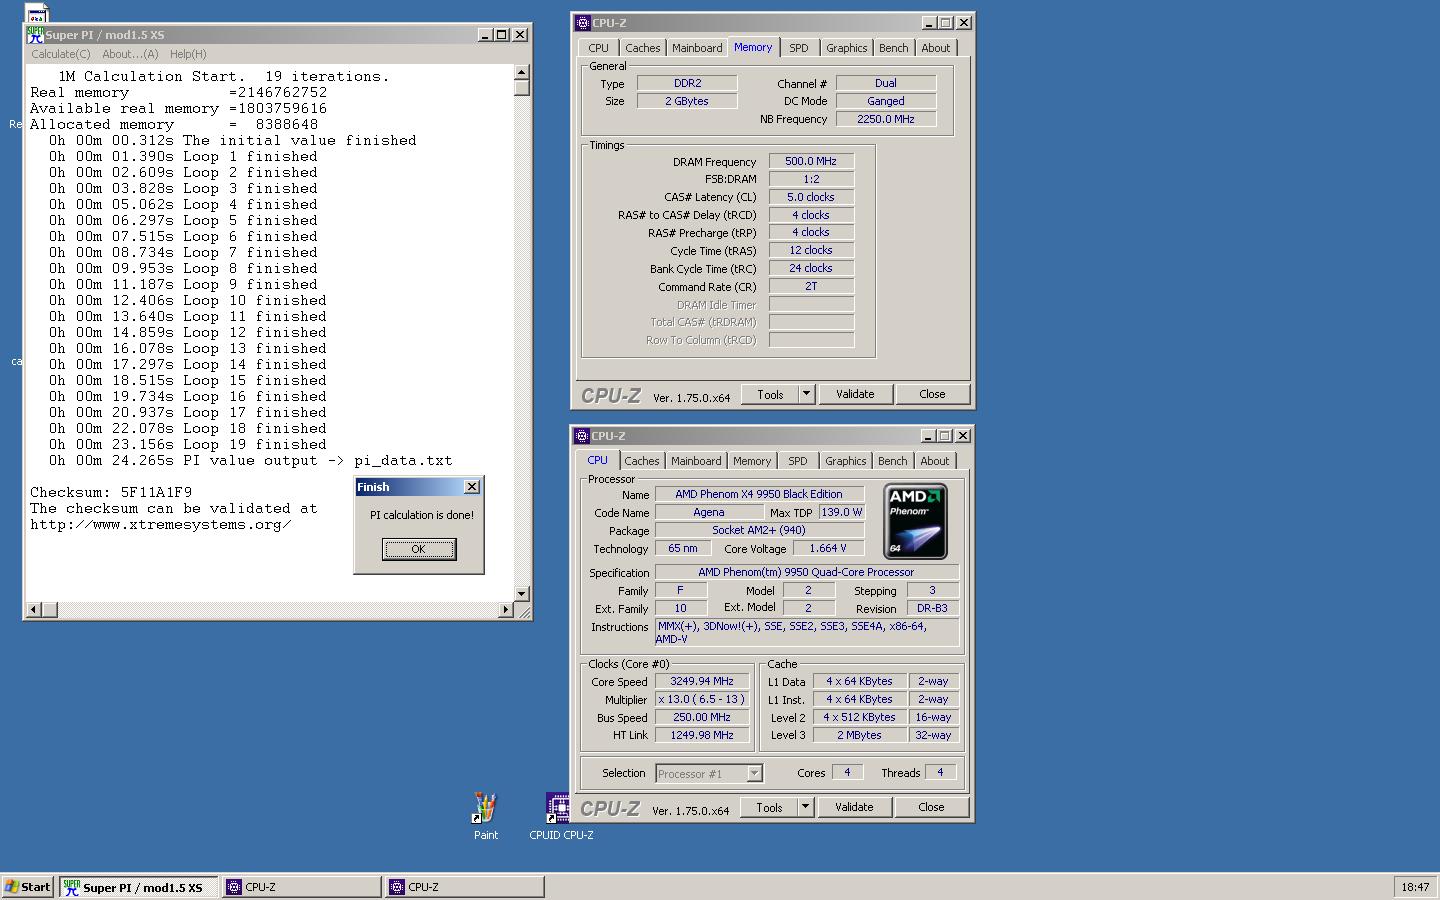Image resolution: width=1440 pixels, height=900 pixels.
Task: Click Close button in lower CPU-Z window
Action: [x=931, y=807]
